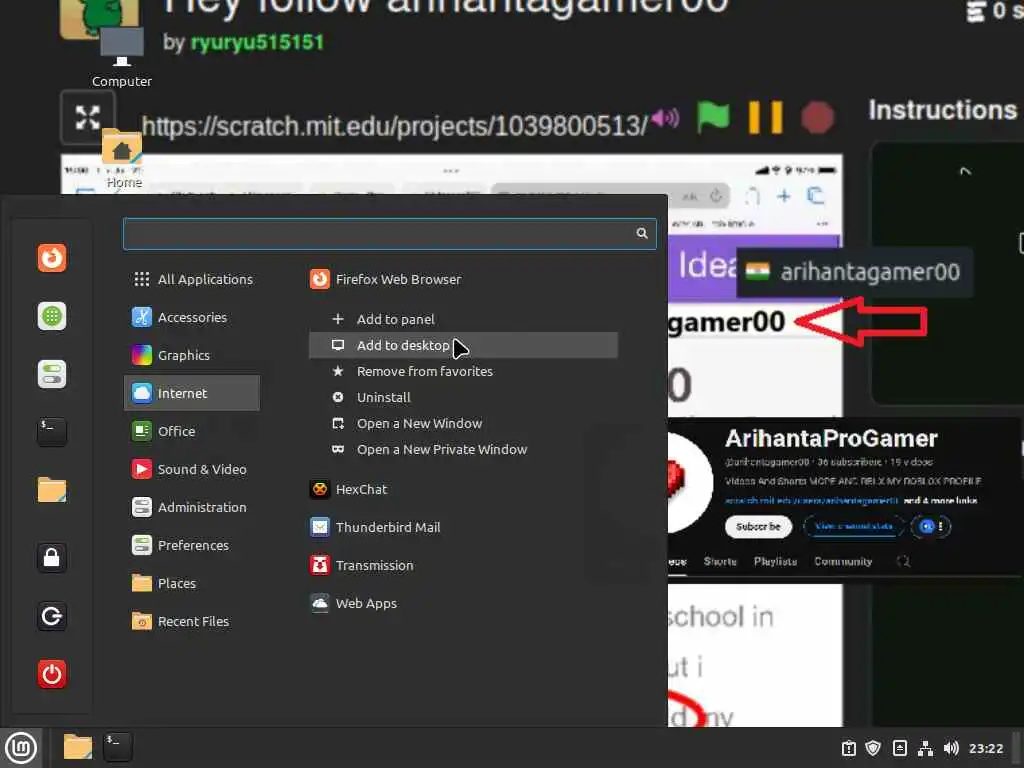Choose Add to desktop option
Image resolution: width=1024 pixels, height=768 pixels.
pyautogui.click(x=463, y=345)
